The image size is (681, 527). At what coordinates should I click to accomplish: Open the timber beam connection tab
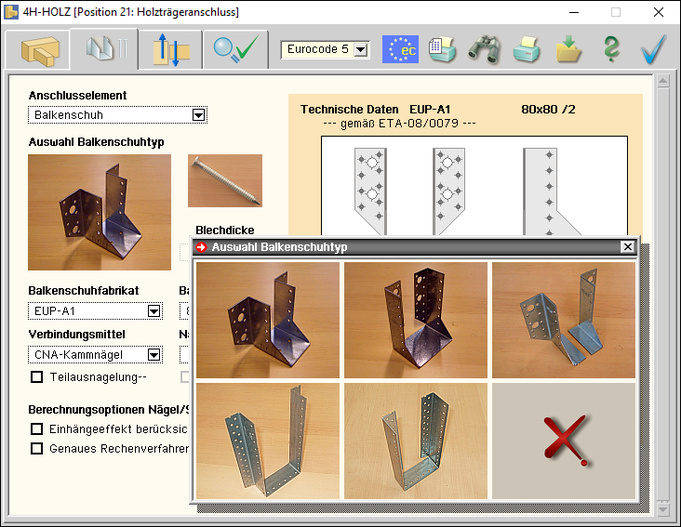pyautogui.click(x=39, y=48)
